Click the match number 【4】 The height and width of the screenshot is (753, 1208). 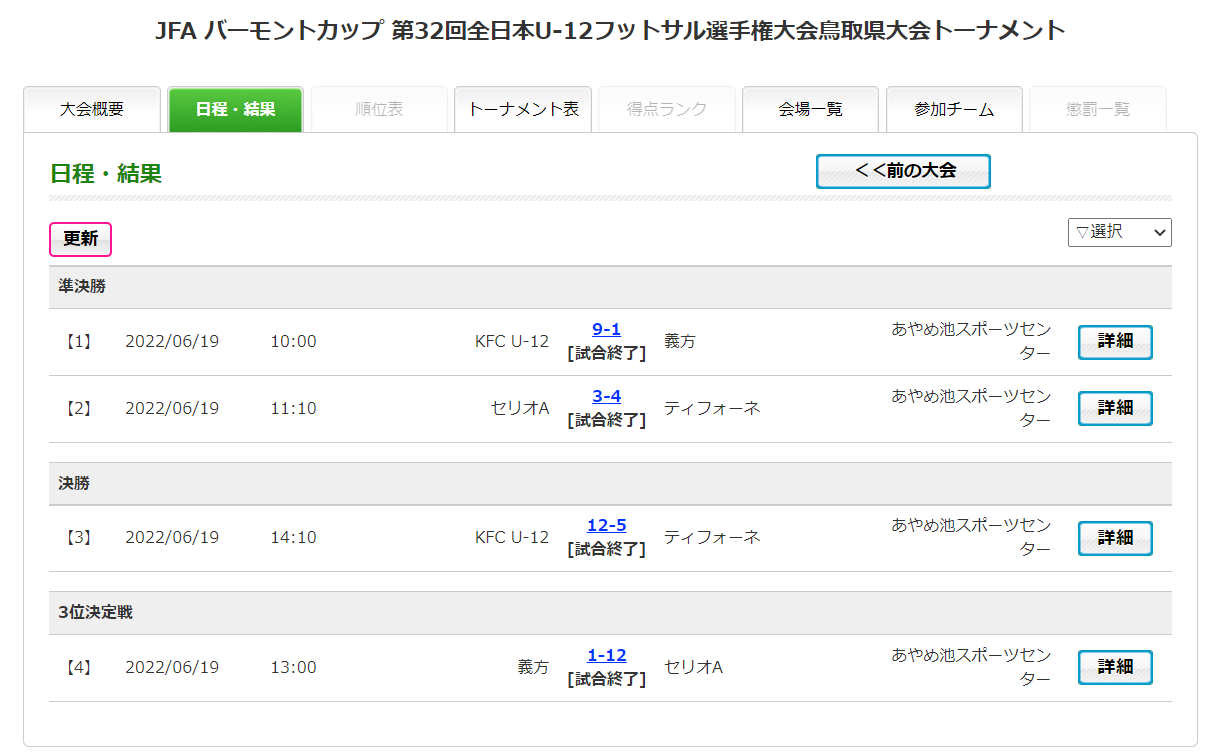pyautogui.click(x=78, y=667)
